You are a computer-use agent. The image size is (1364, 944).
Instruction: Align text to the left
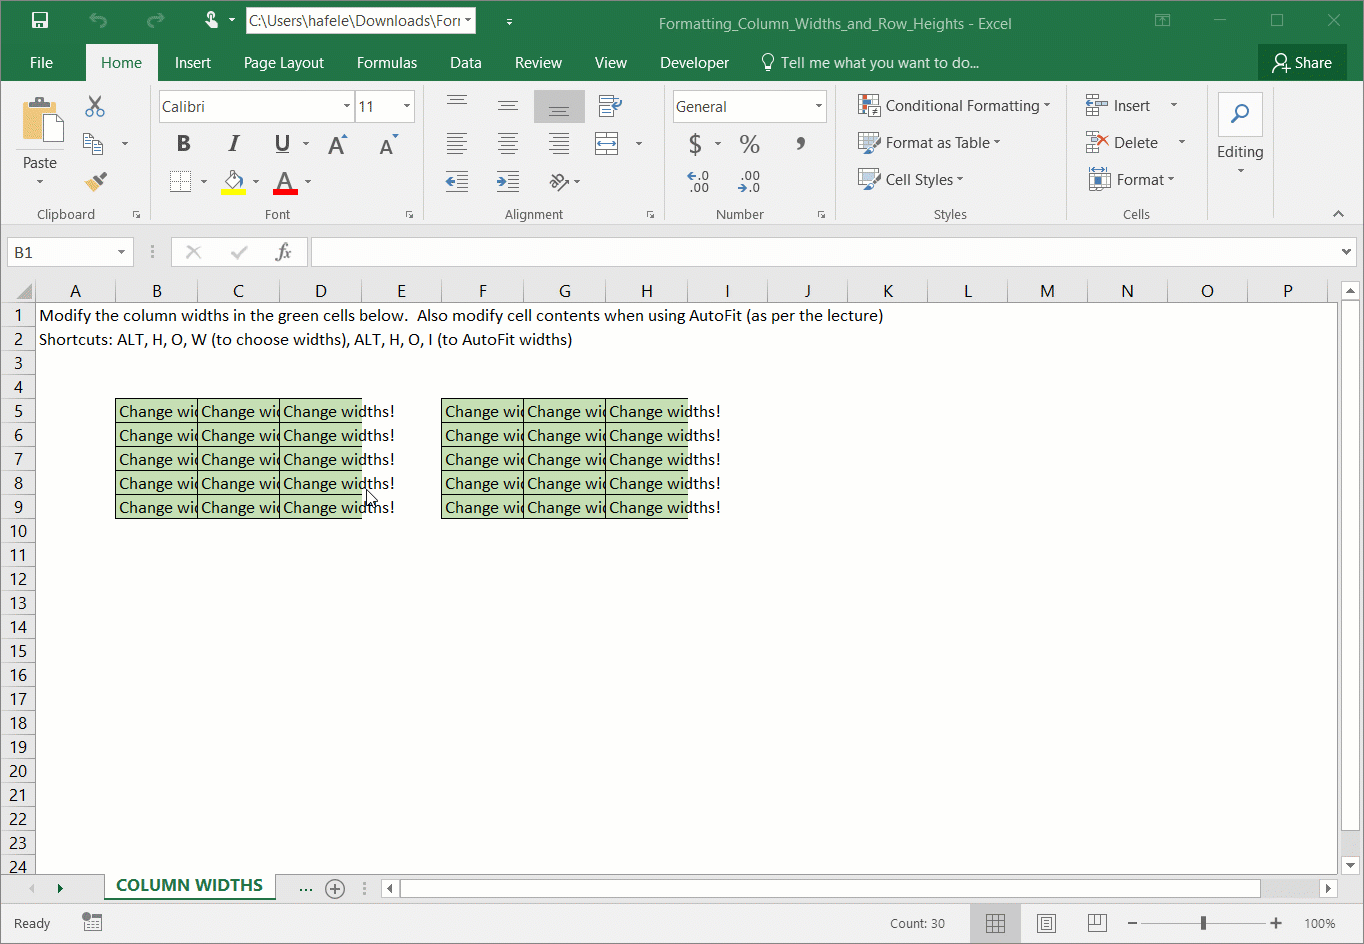coord(457,144)
